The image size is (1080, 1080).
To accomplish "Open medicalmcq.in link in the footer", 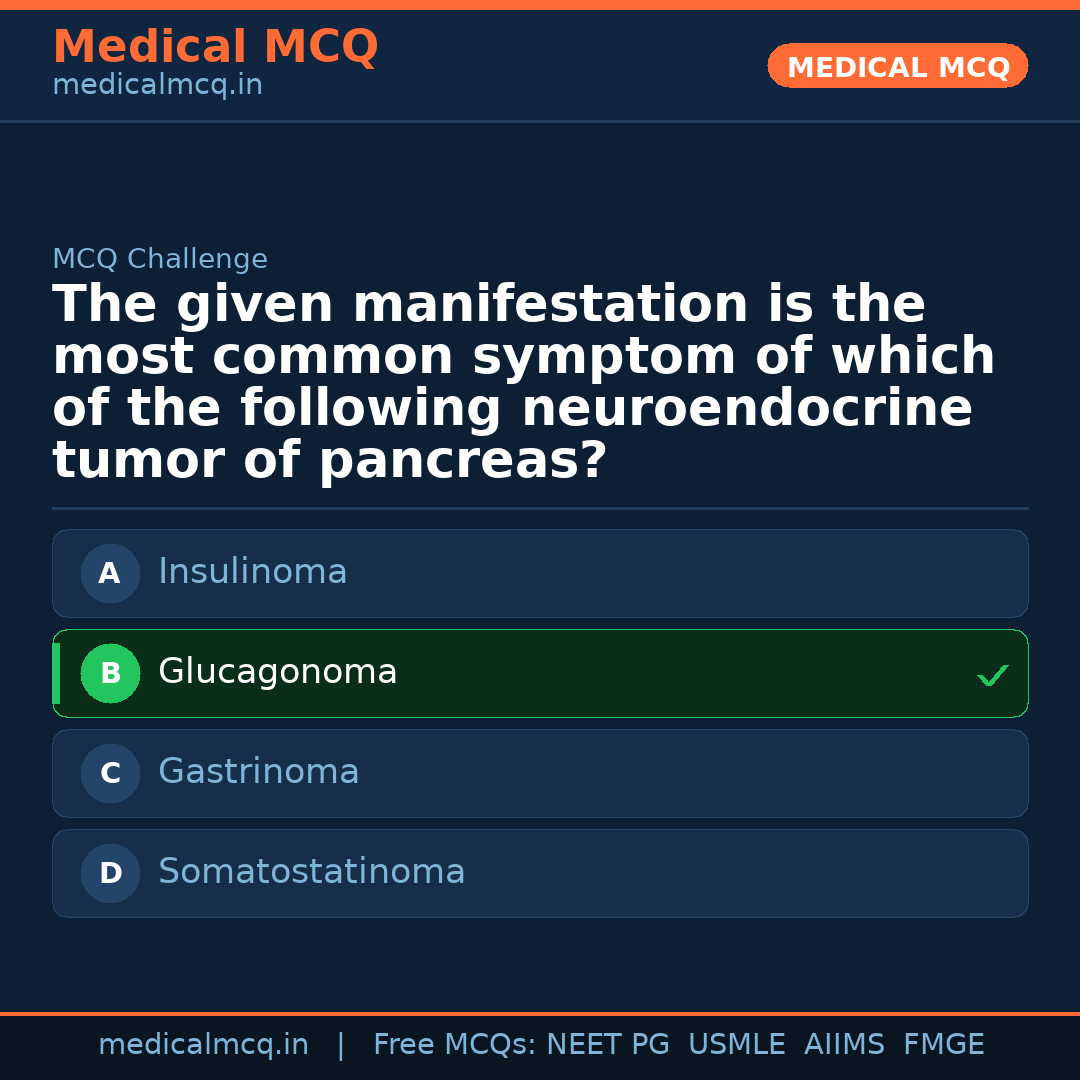I will (203, 1045).
